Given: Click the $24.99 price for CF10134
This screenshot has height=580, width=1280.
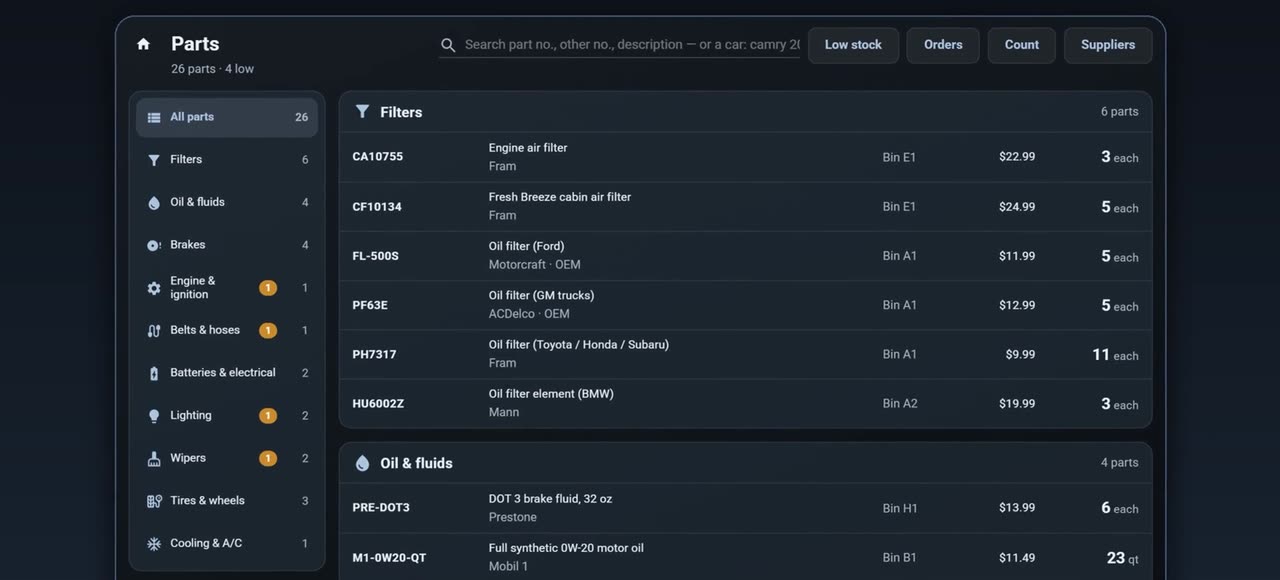Looking at the screenshot, I should [x=1017, y=207].
